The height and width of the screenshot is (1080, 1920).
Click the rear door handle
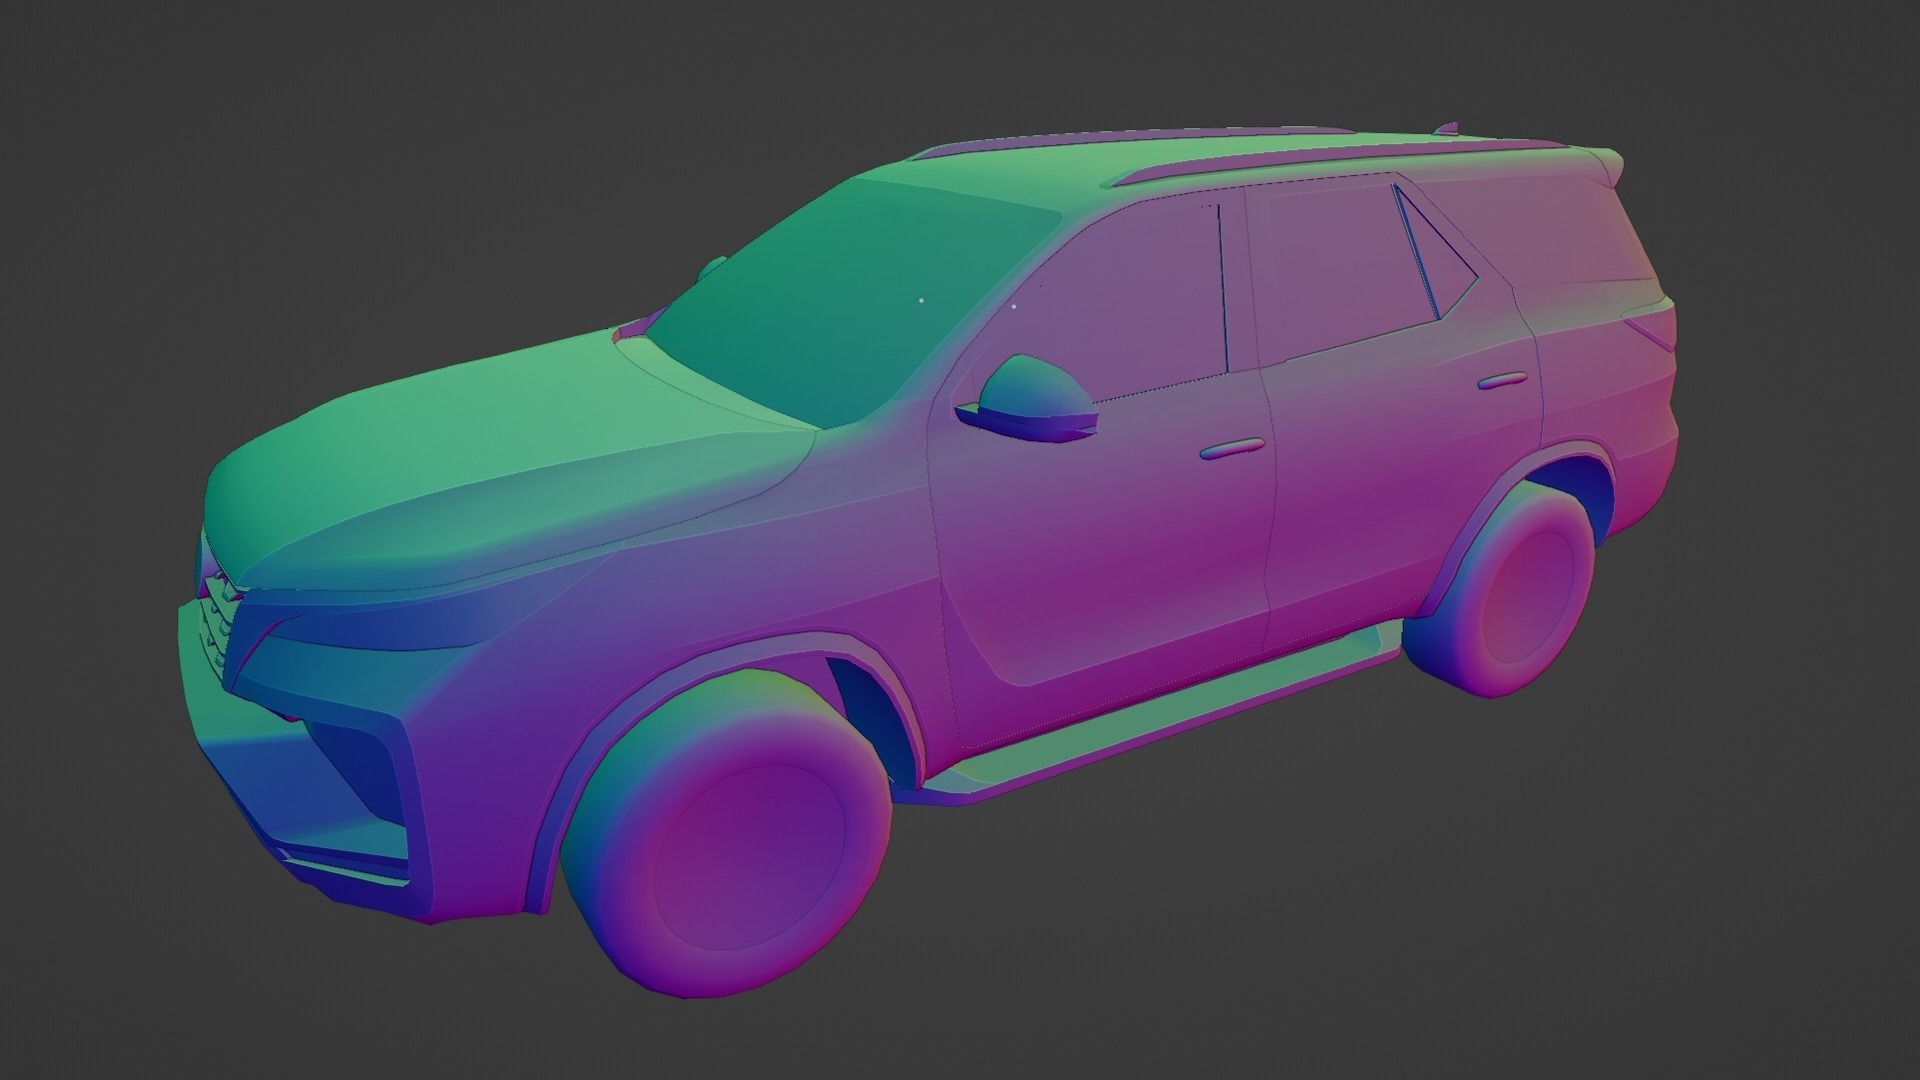tap(1502, 381)
